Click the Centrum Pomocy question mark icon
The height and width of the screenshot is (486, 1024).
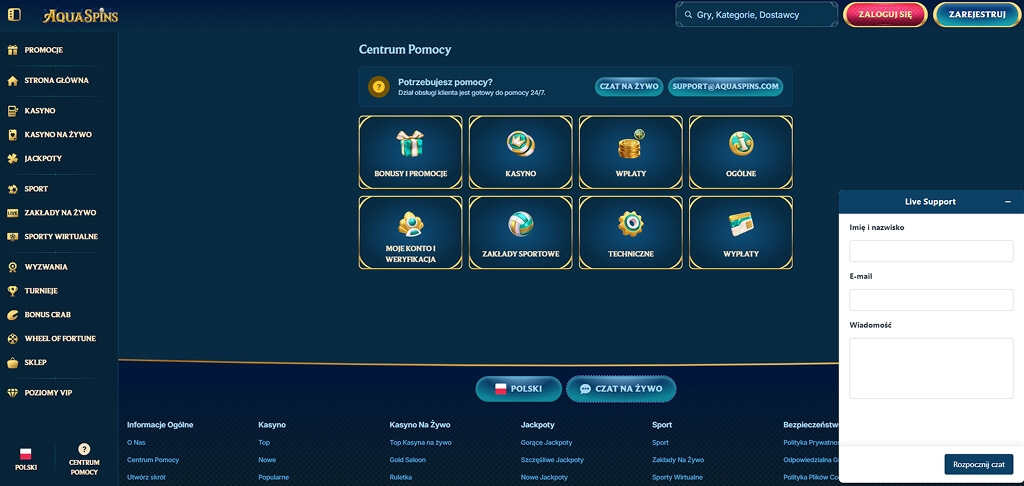coord(84,449)
